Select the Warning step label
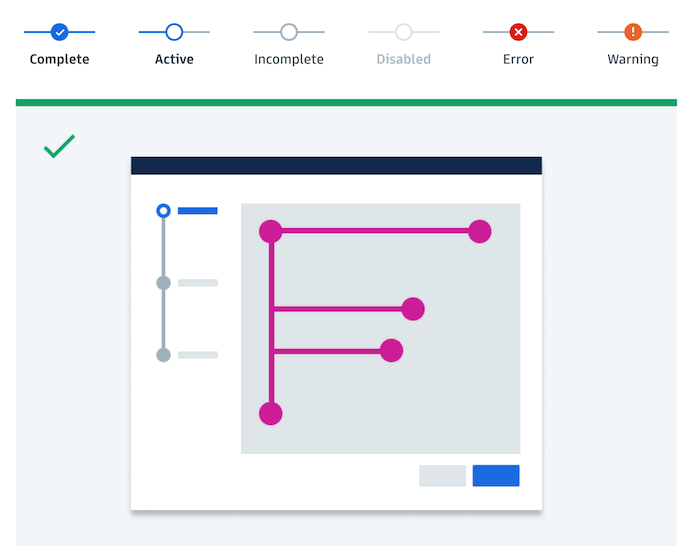The height and width of the screenshot is (560, 700). coord(633,59)
